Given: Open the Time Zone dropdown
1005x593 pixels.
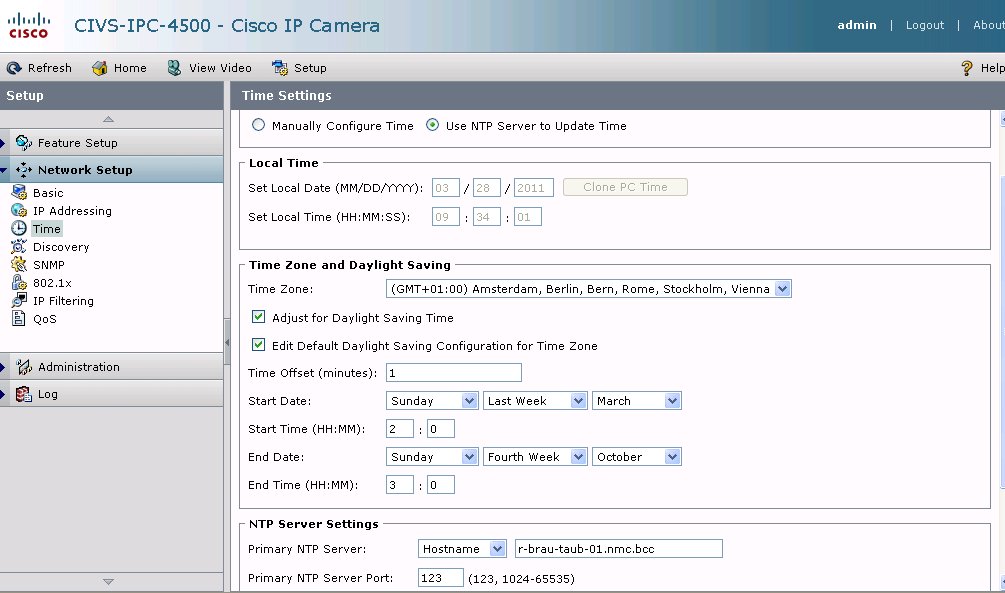Looking at the screenshot, I should tap(783, 288).
